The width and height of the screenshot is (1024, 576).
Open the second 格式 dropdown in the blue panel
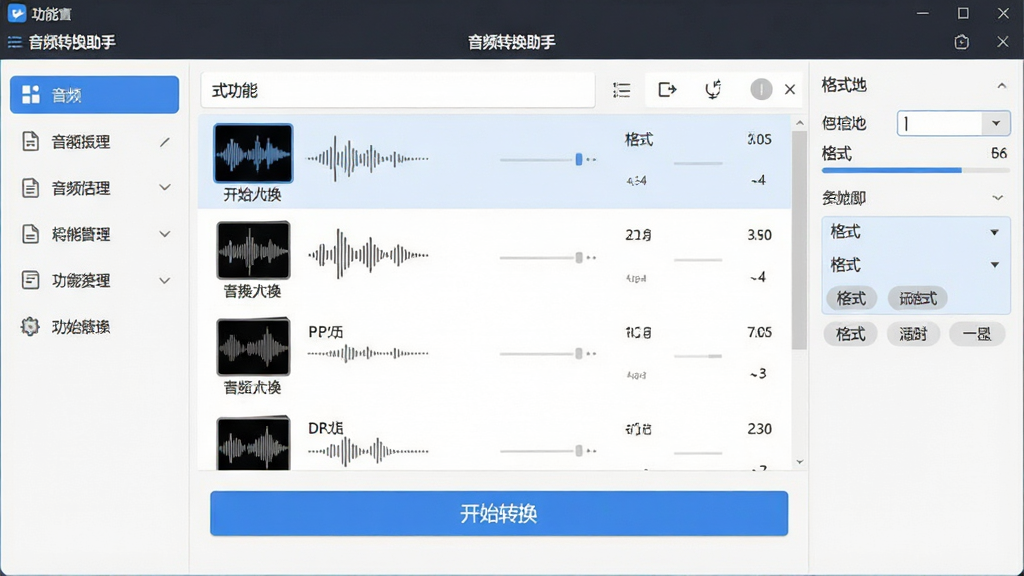click(915, 264)
